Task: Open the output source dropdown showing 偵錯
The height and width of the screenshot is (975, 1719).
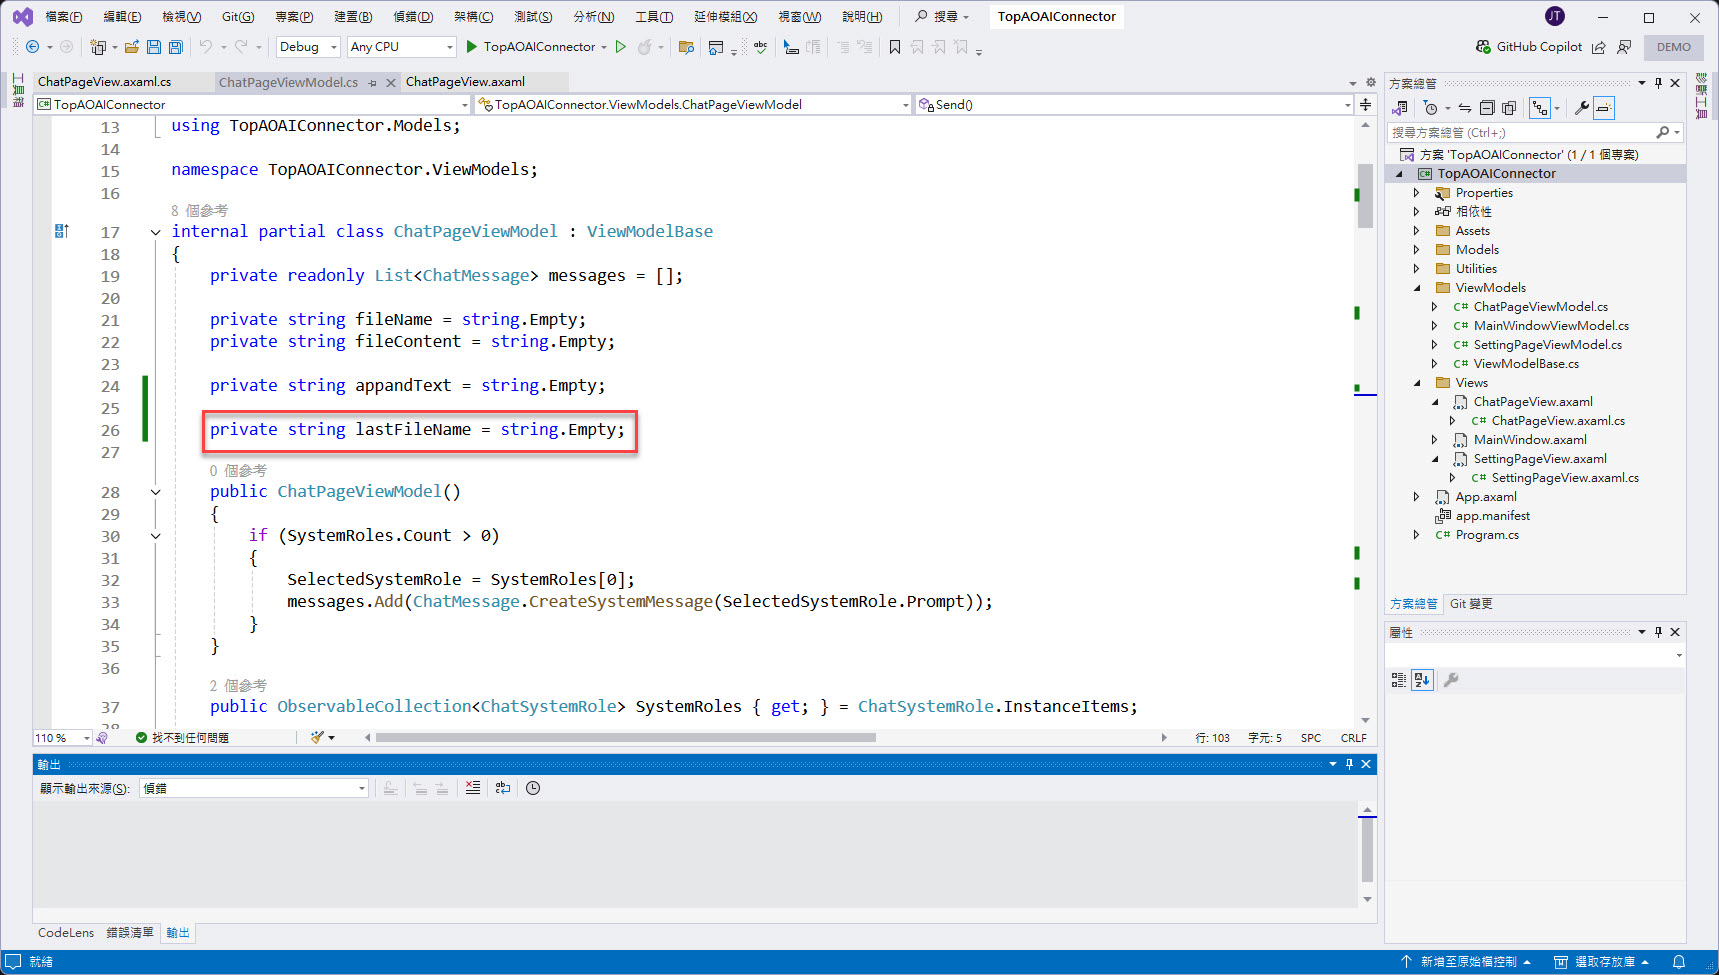Action: pyautogui.click(x=254, y=788)
